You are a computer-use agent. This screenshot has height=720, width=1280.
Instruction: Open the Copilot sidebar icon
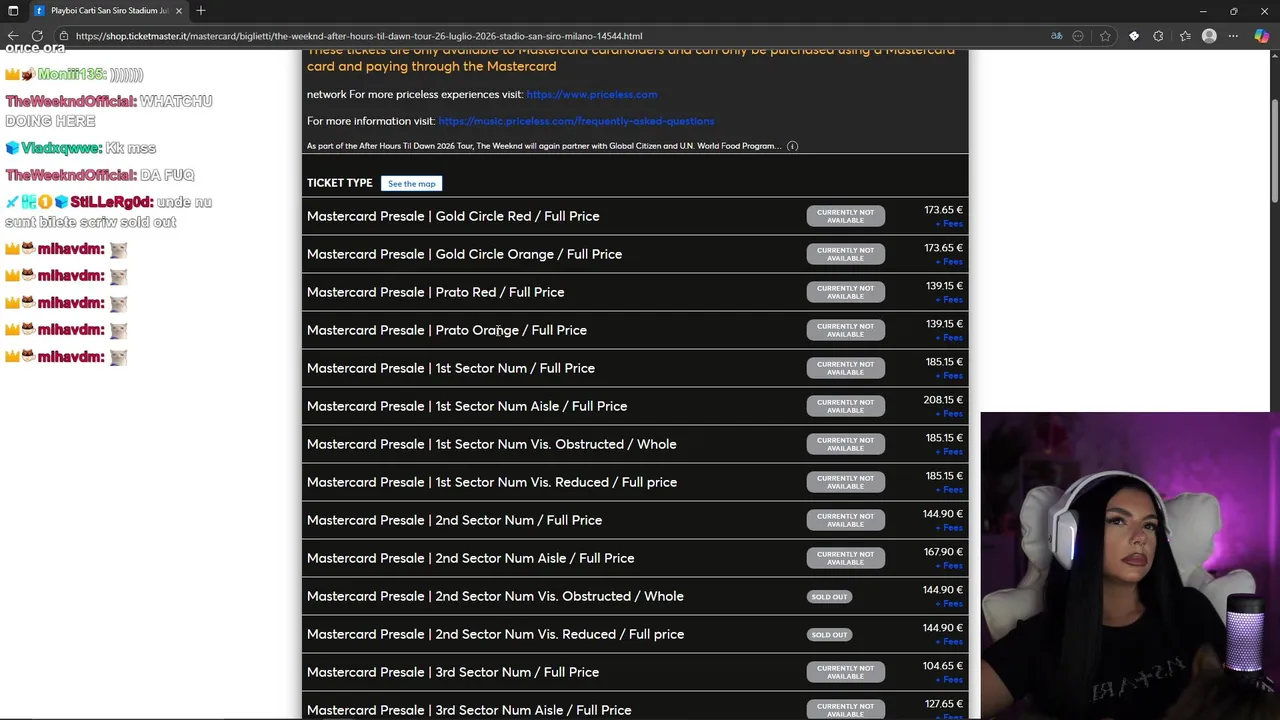point(1261,36)
